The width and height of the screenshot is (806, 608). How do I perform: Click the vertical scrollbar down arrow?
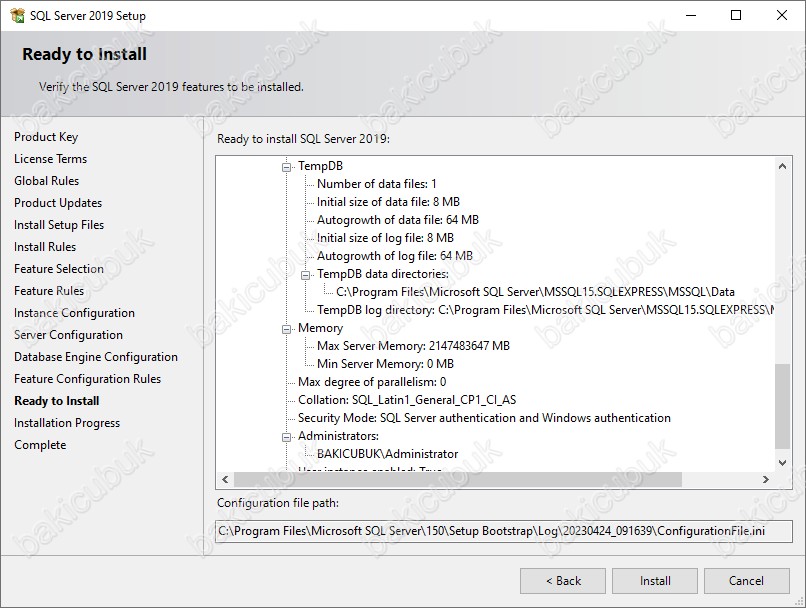click(782, 463)
